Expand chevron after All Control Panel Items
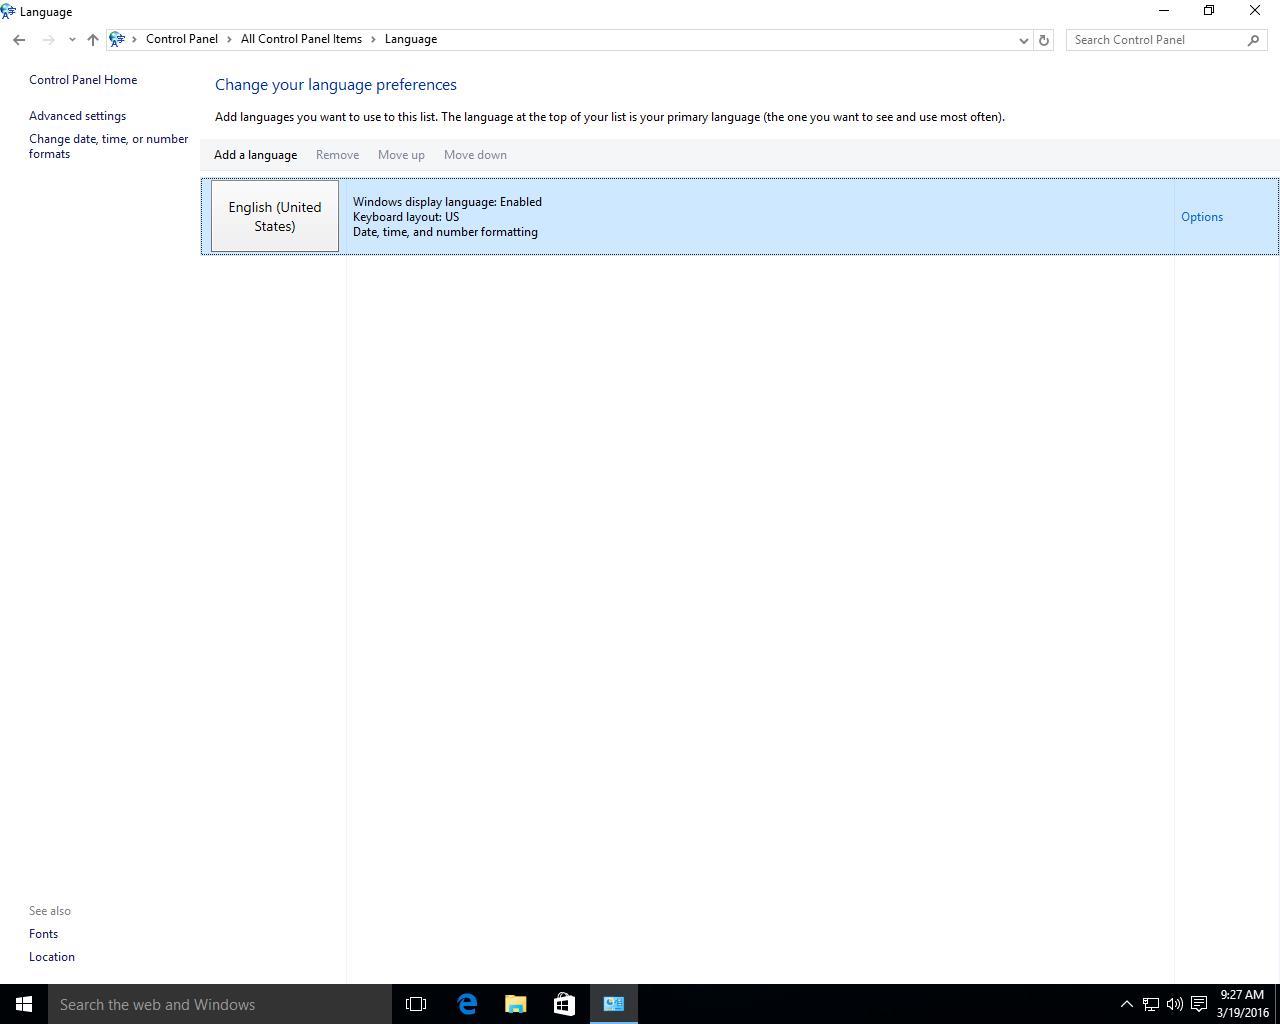 (373, 39)
